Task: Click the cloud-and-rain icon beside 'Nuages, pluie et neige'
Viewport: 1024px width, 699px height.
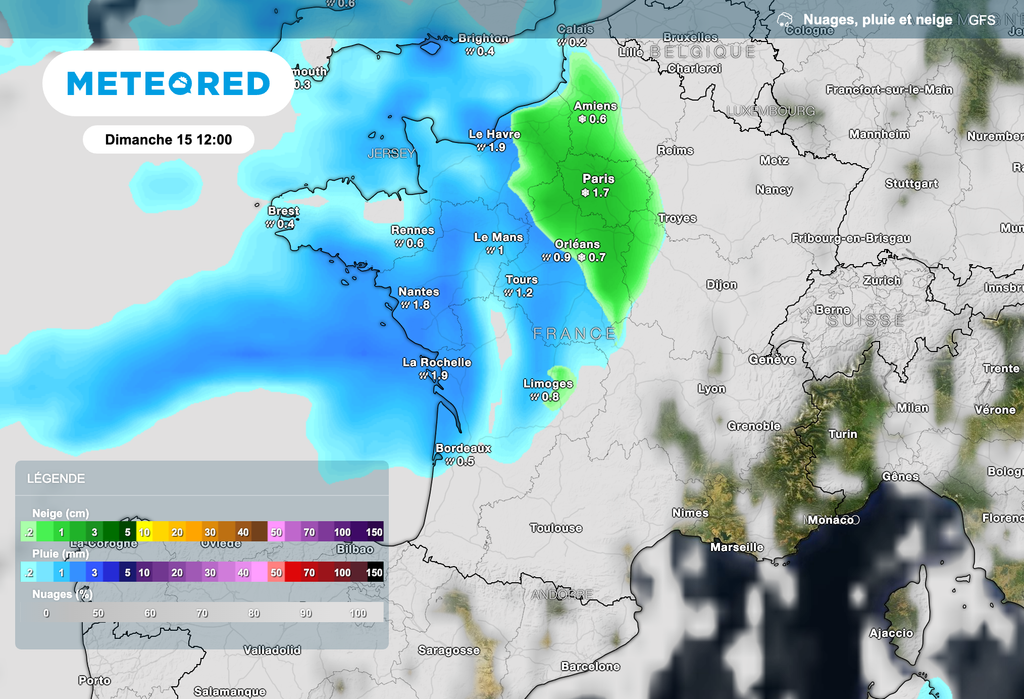Action: (x=784, y=19)
